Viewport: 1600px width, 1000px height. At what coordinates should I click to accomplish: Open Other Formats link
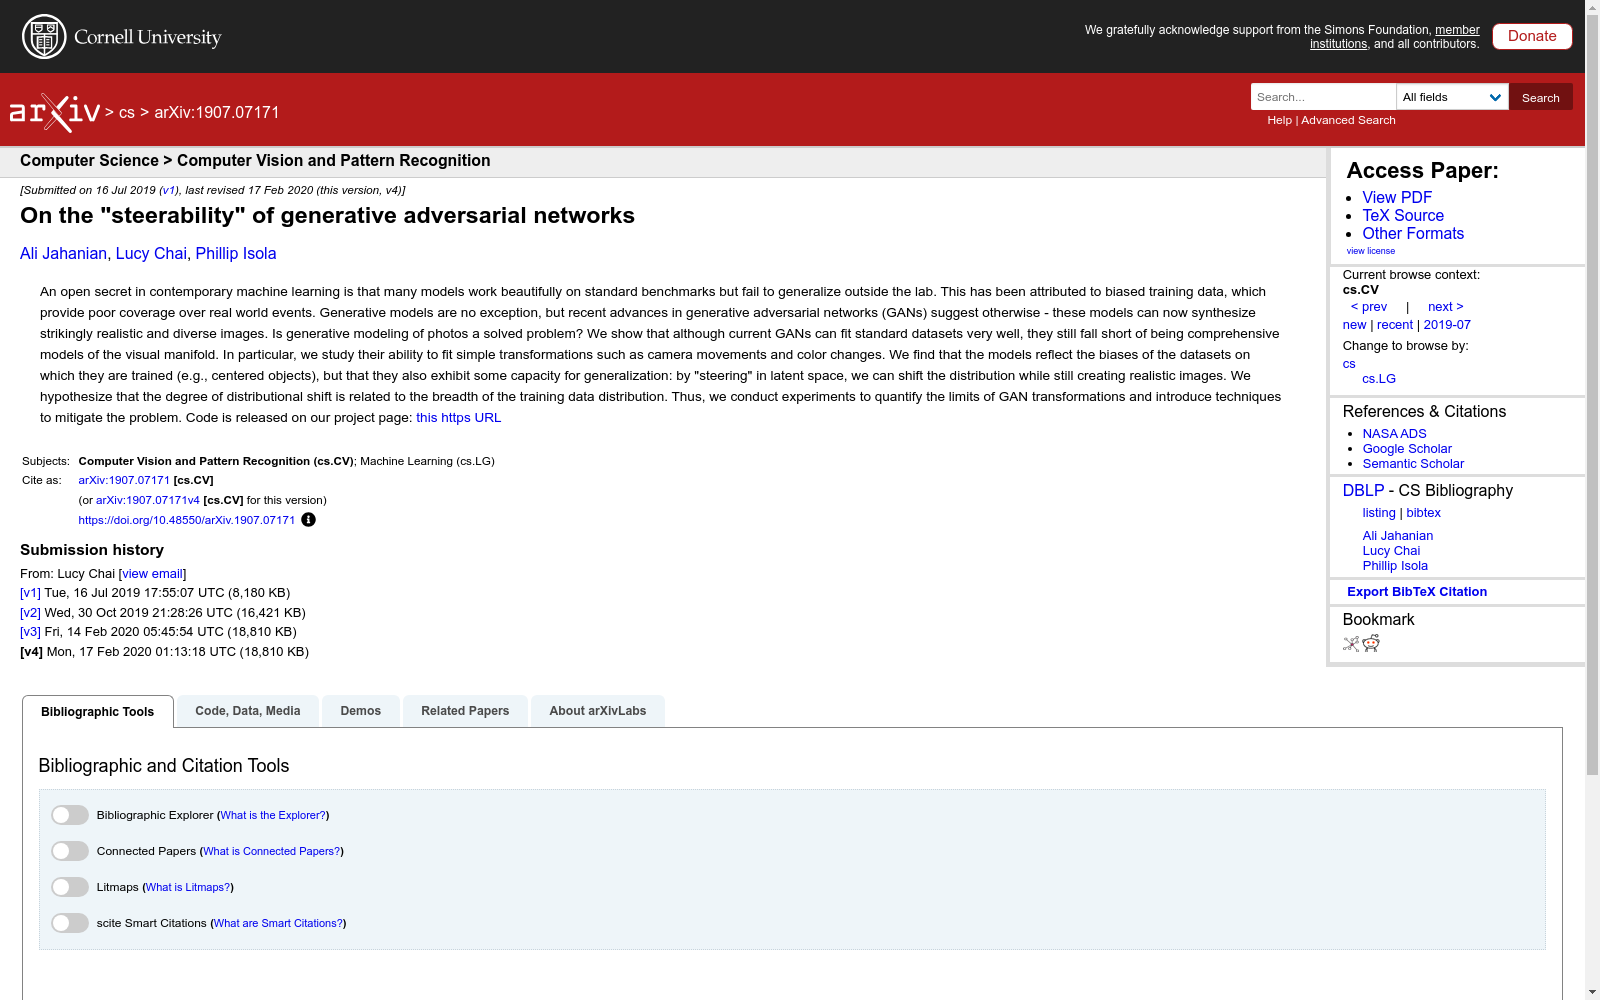click(1413, 234)
